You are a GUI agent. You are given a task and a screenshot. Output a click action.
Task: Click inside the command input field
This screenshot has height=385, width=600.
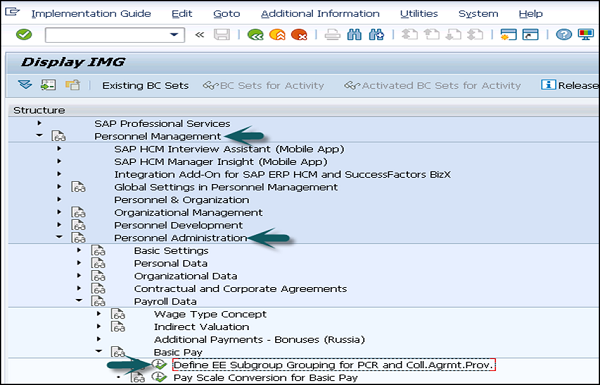[x=108, y=35]
